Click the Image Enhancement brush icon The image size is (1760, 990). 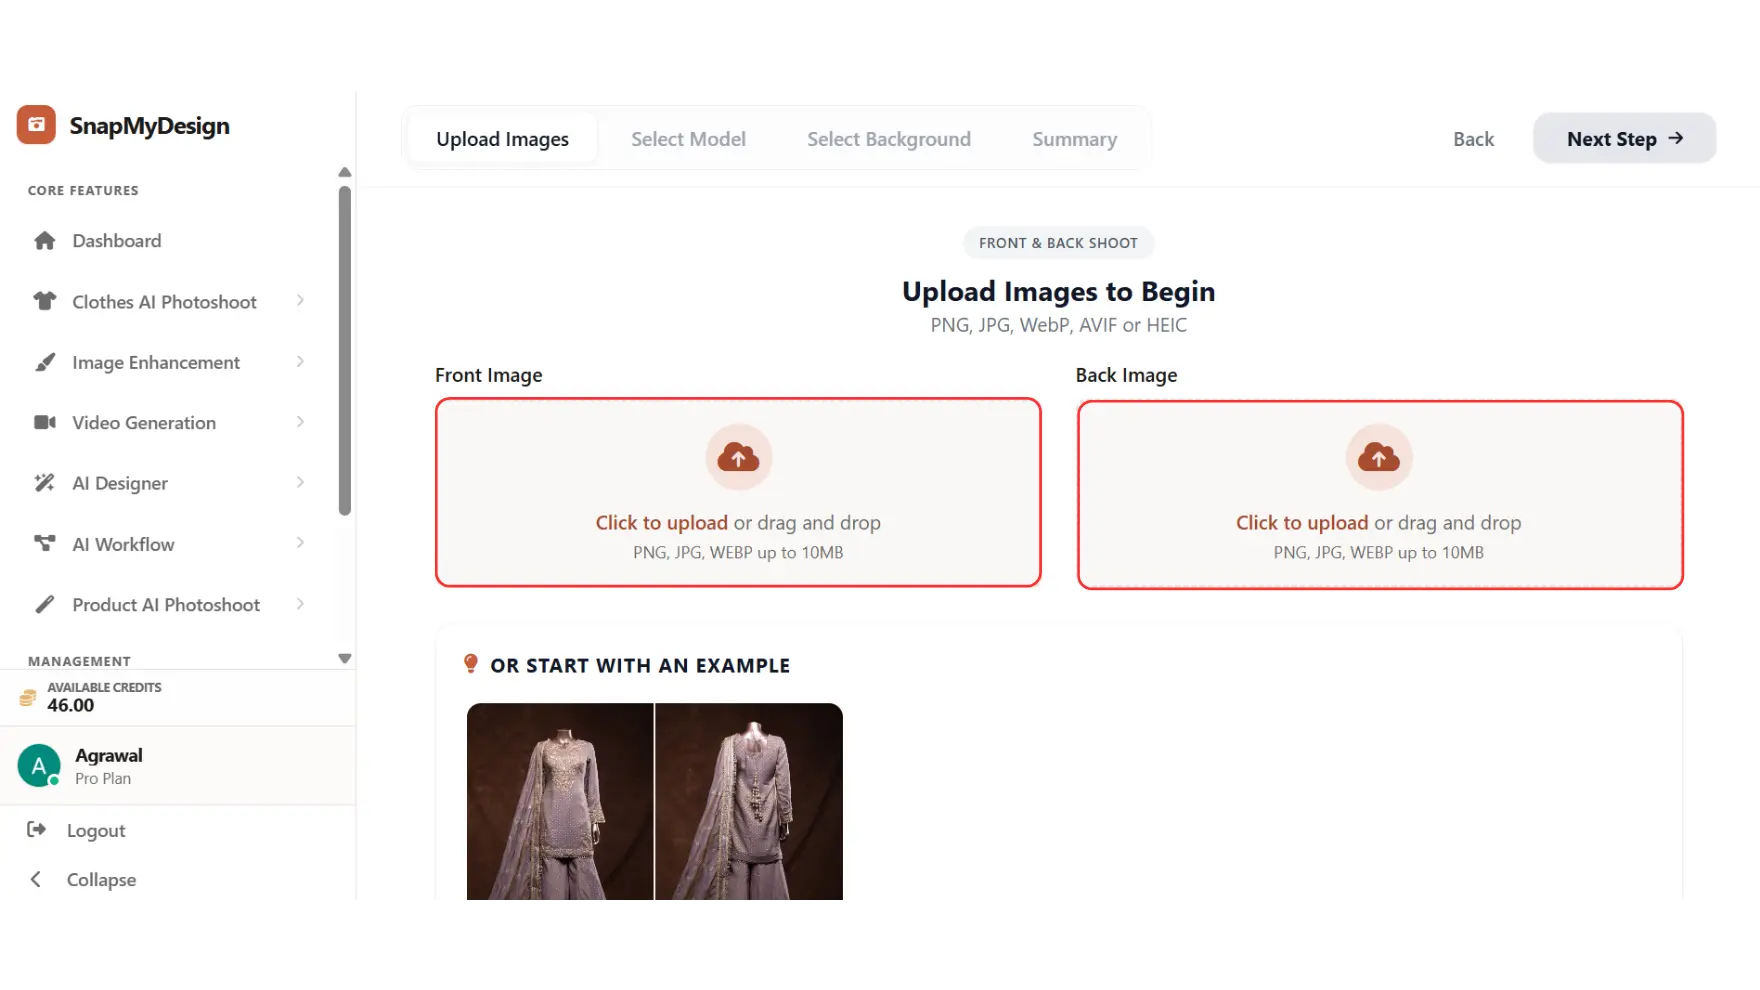click(45, 362)
